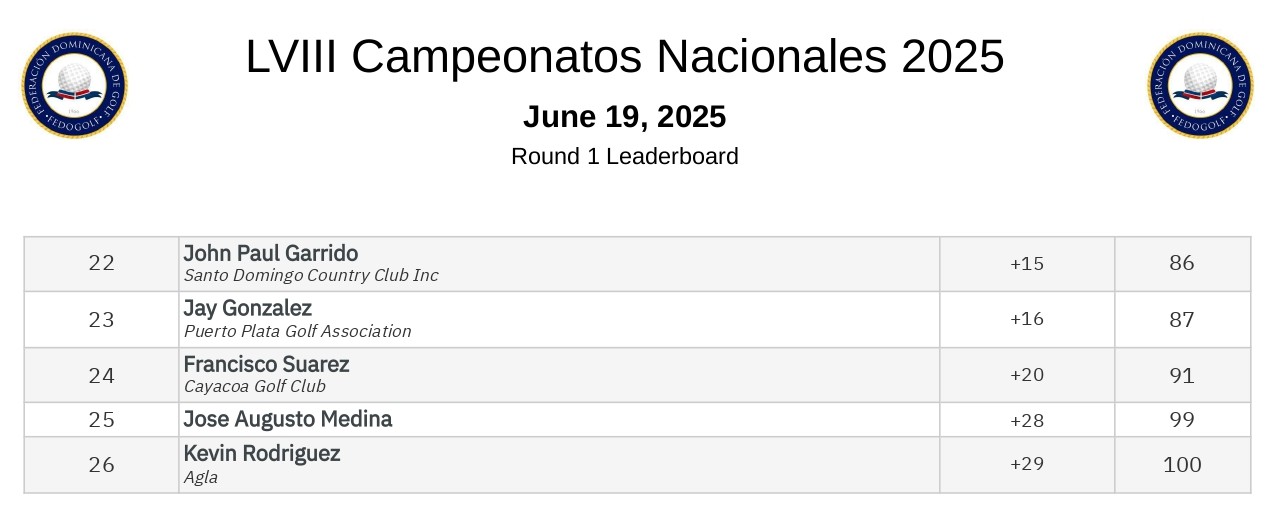This screenshot has height=513, width=1275.
Task: Open player Jose Augusto Medina
Action: pyautogui.click(x=288, y=419)
